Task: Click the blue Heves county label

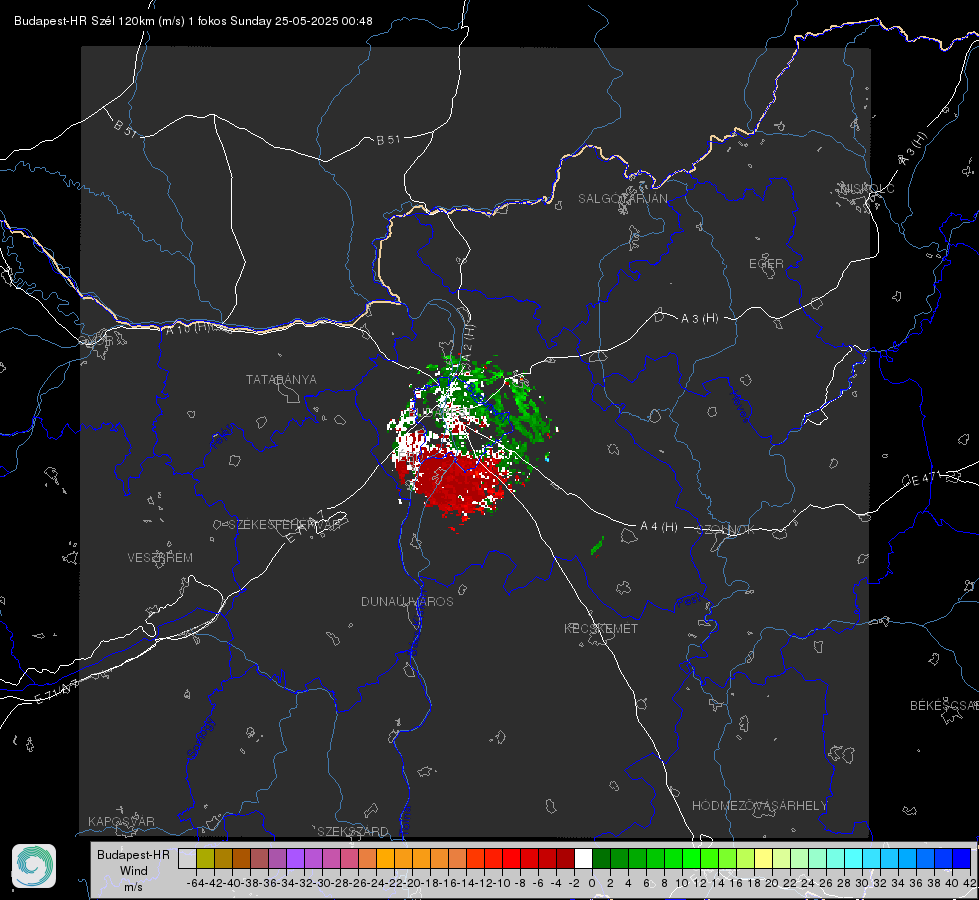Action: (739, 406)
